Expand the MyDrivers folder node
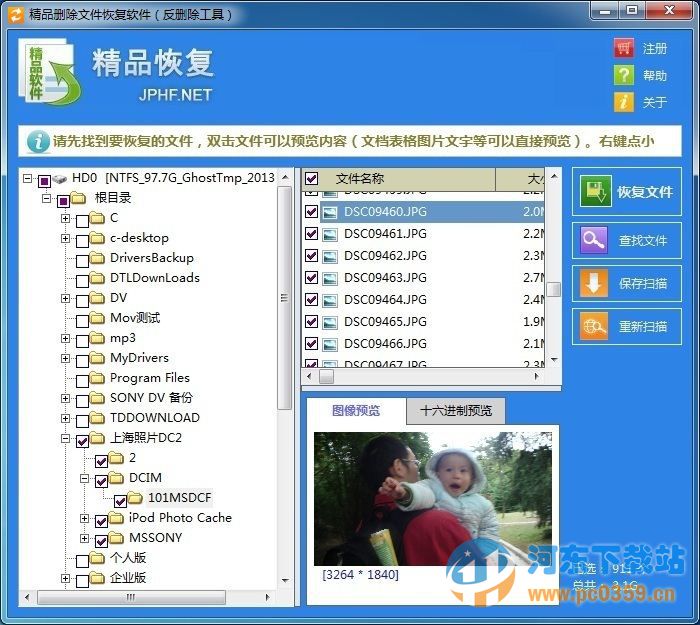Image resolution: width=700 pixels, height=625 pixels. point(66,358)
